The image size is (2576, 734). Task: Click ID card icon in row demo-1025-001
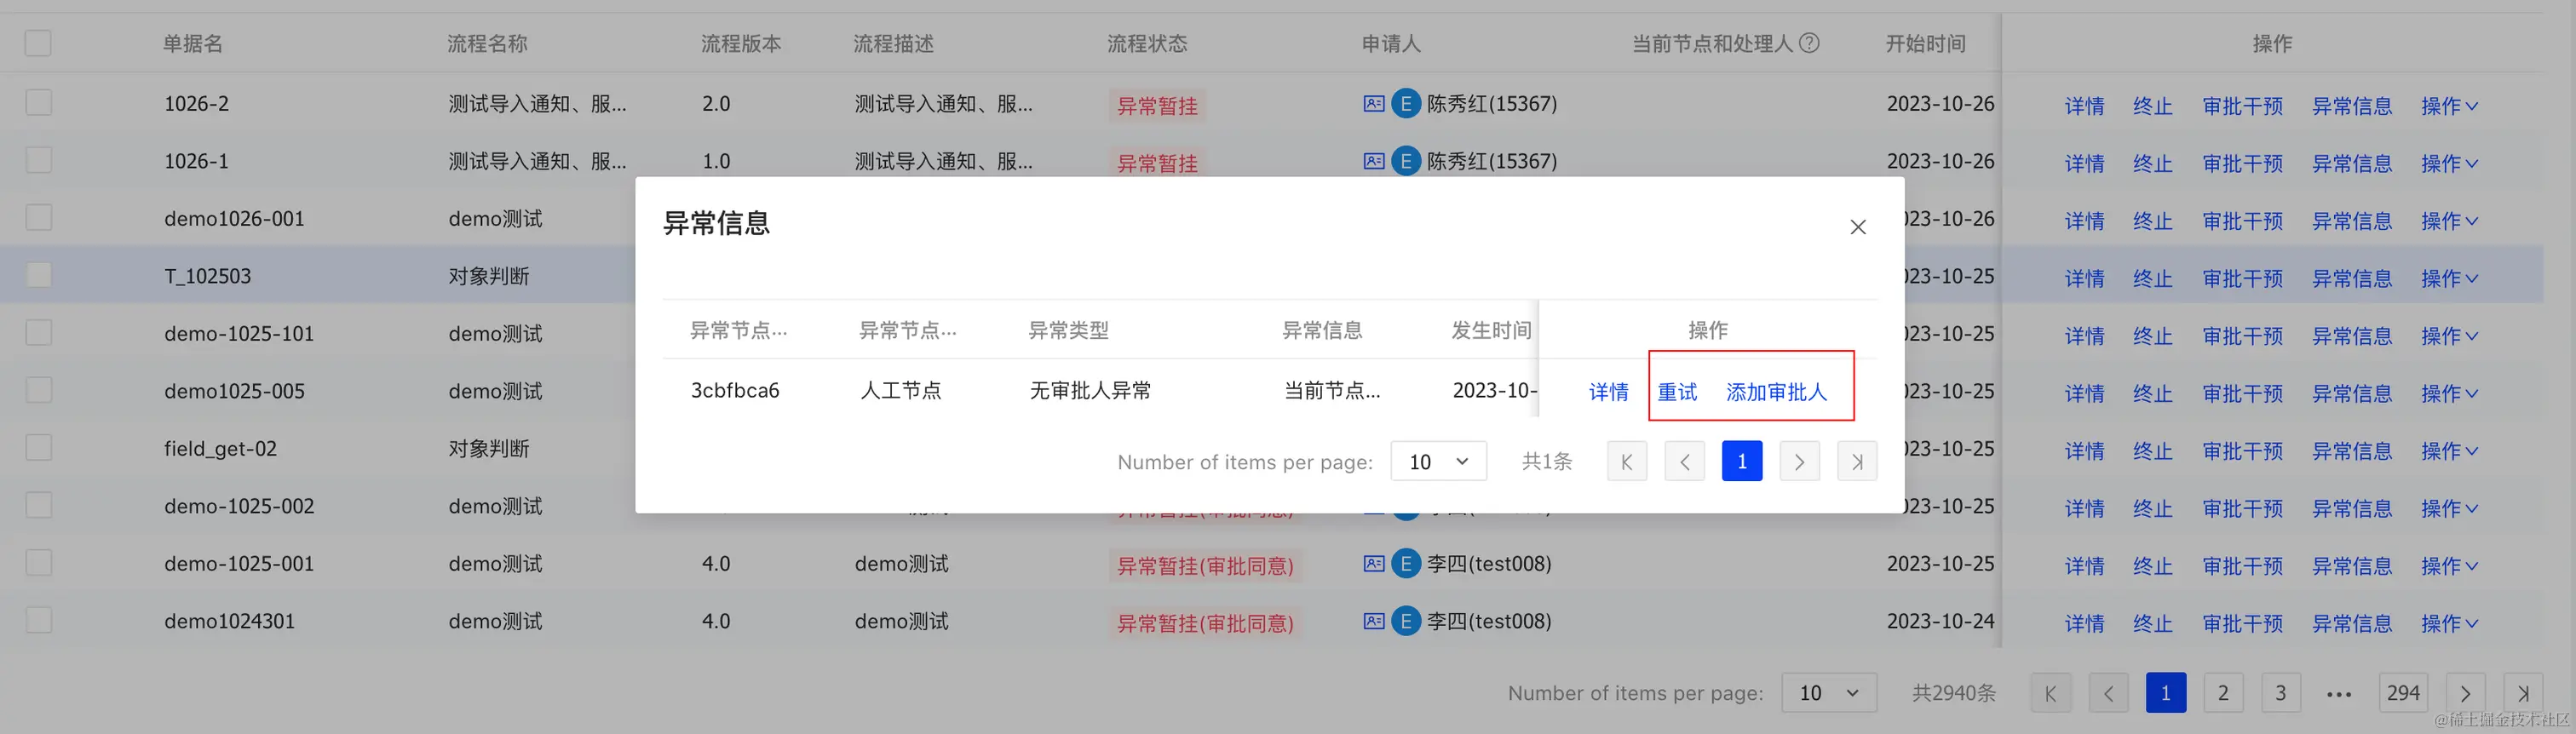coord(1373,563)
